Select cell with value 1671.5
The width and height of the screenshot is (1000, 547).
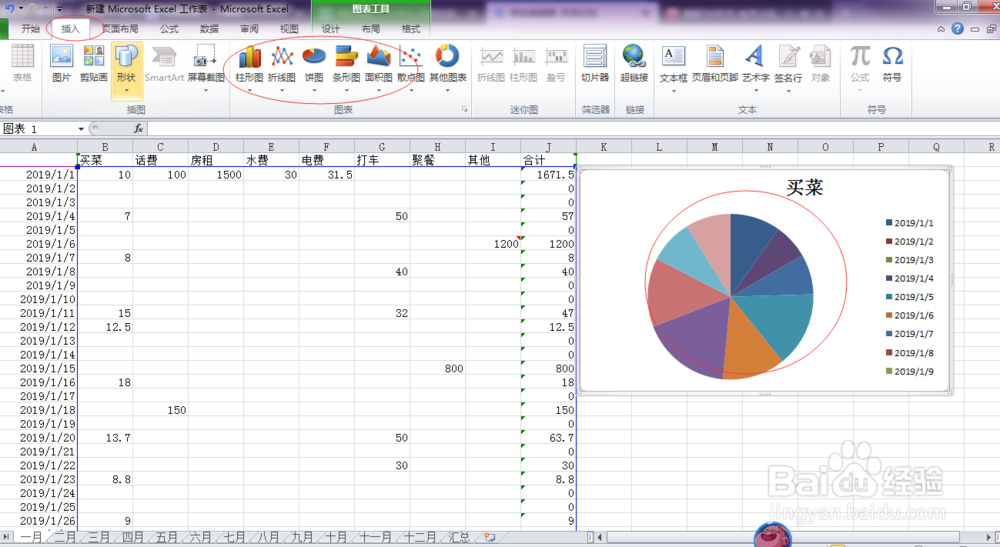point(548,175)
